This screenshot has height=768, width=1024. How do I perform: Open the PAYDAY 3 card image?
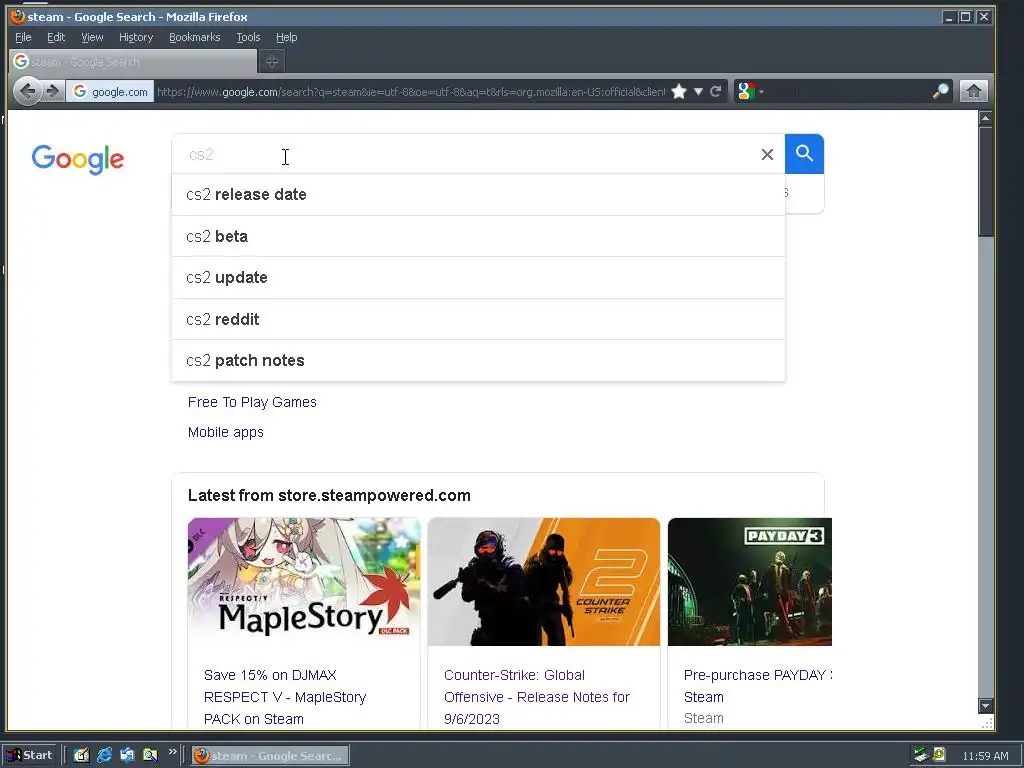click(x=750, y=582)
